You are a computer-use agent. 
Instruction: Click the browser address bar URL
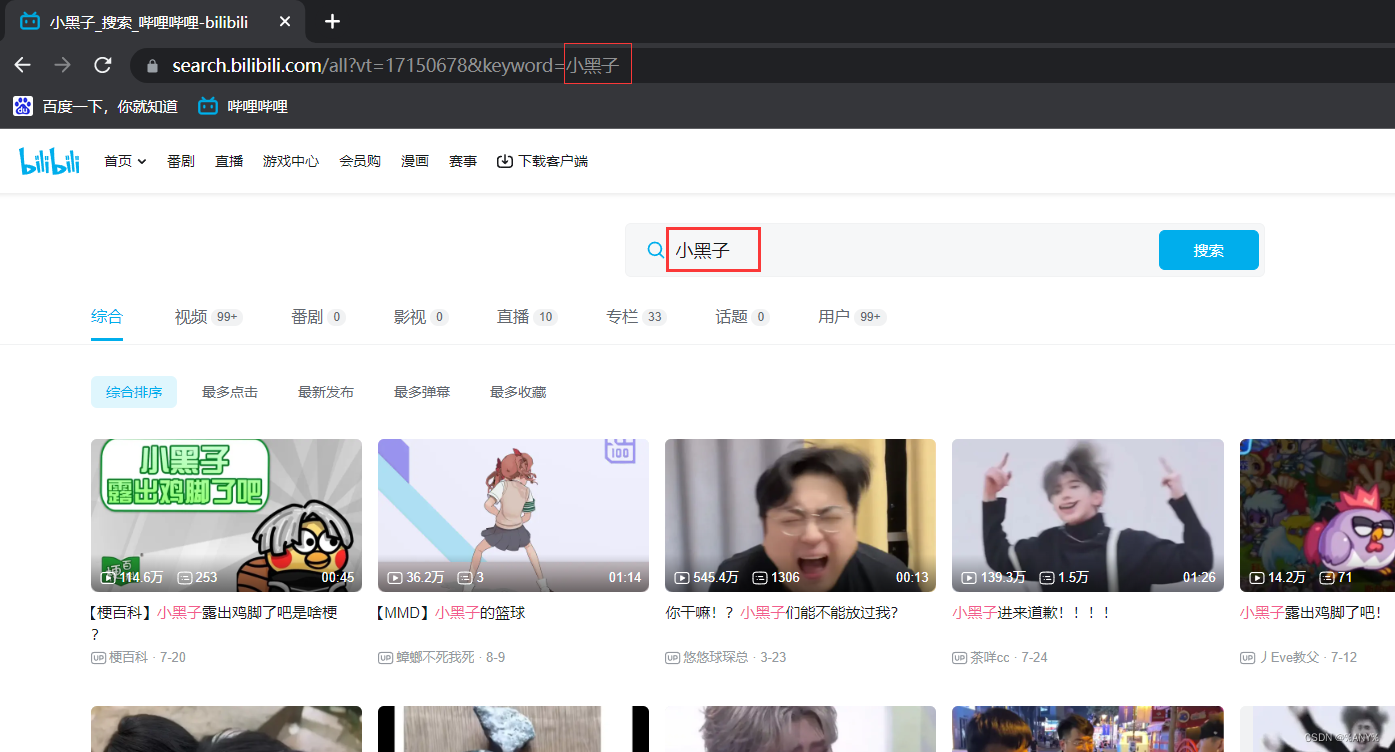coord(396,66)
